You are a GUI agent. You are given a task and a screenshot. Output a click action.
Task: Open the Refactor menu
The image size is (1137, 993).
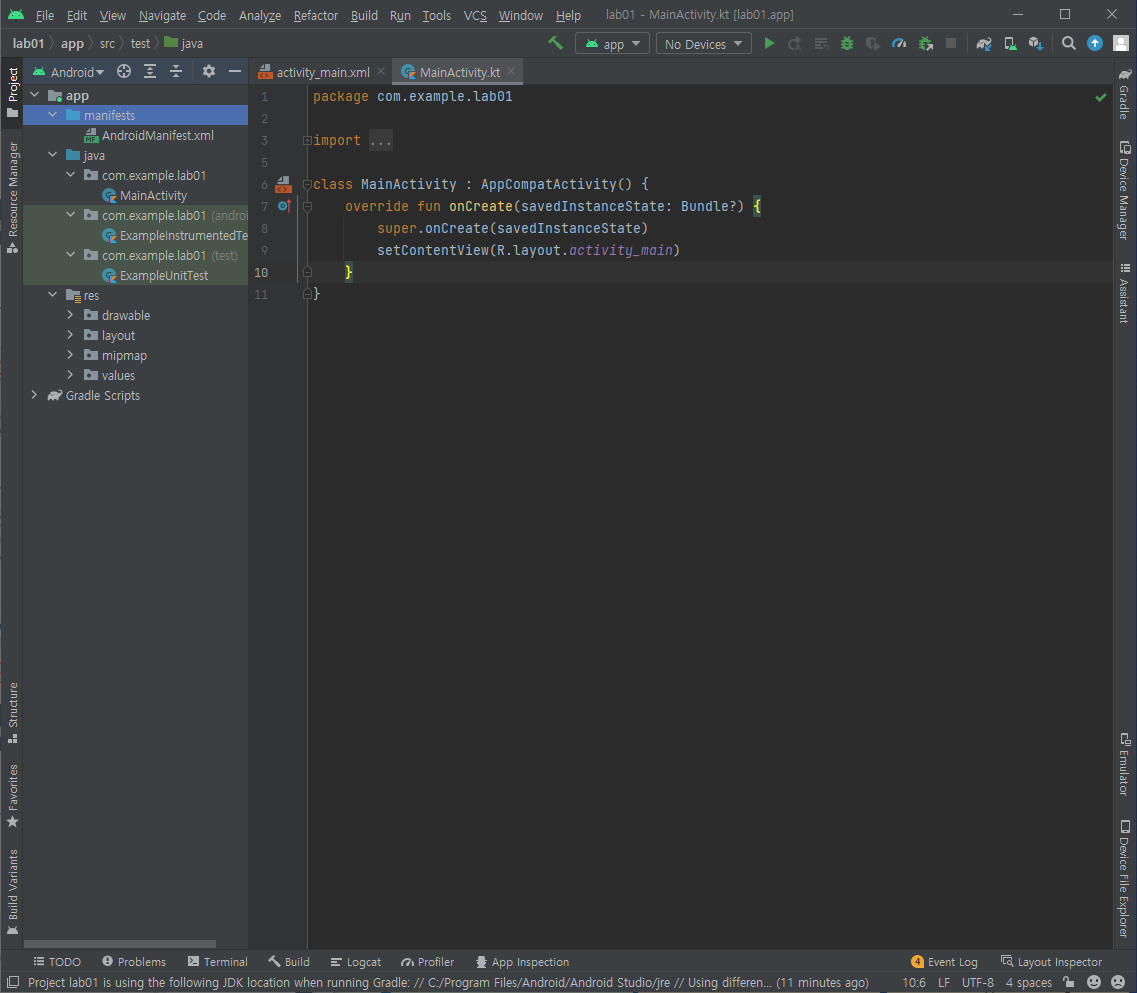315,15
